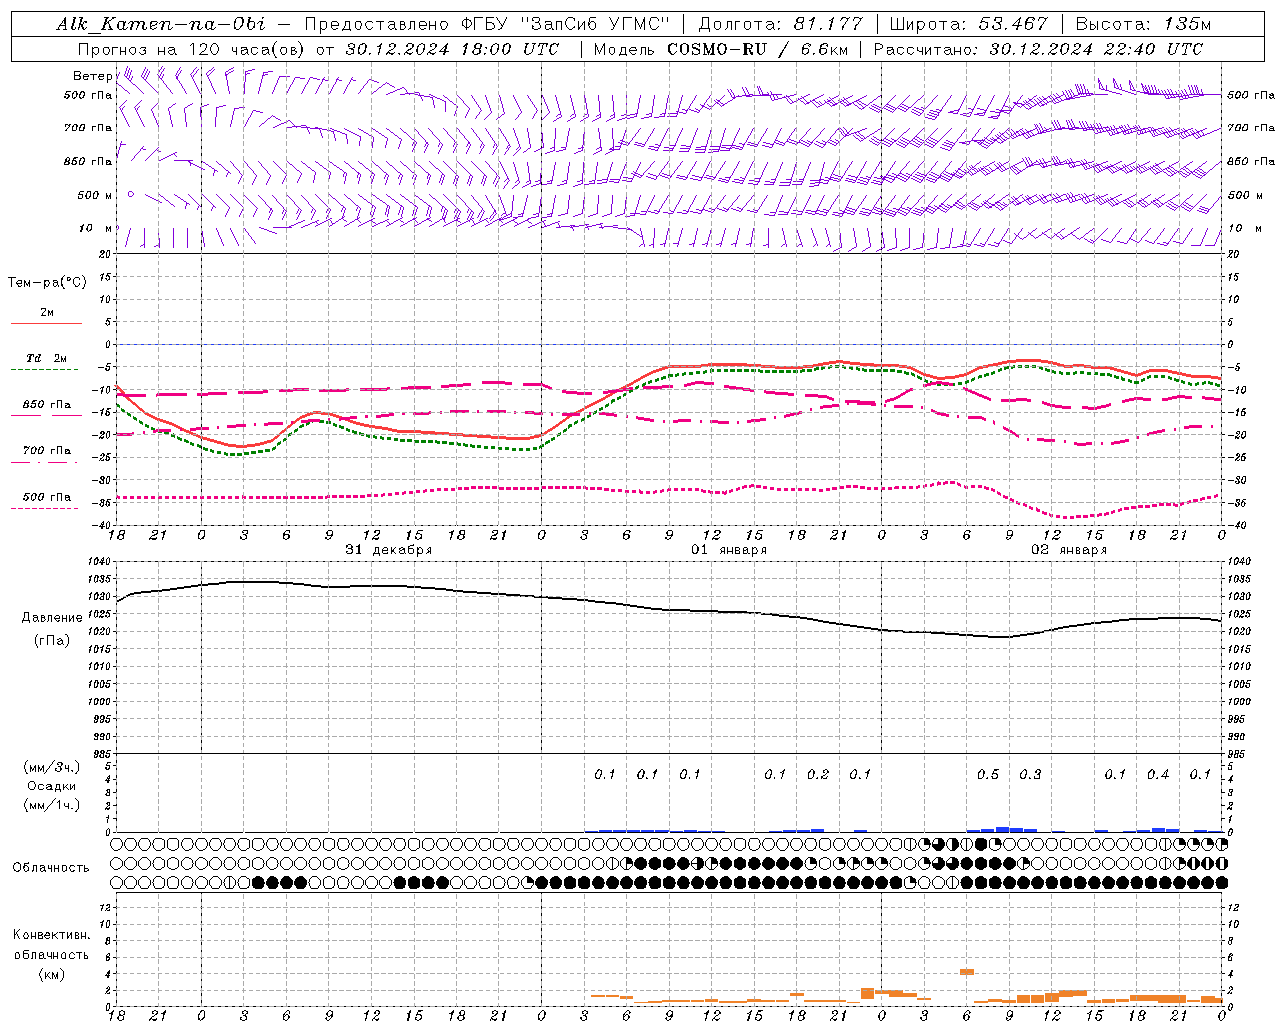Click the forecast start 30.12.2024 18:00 UTC
Screen dimensions: 1280x1024
tap(452, 49)
